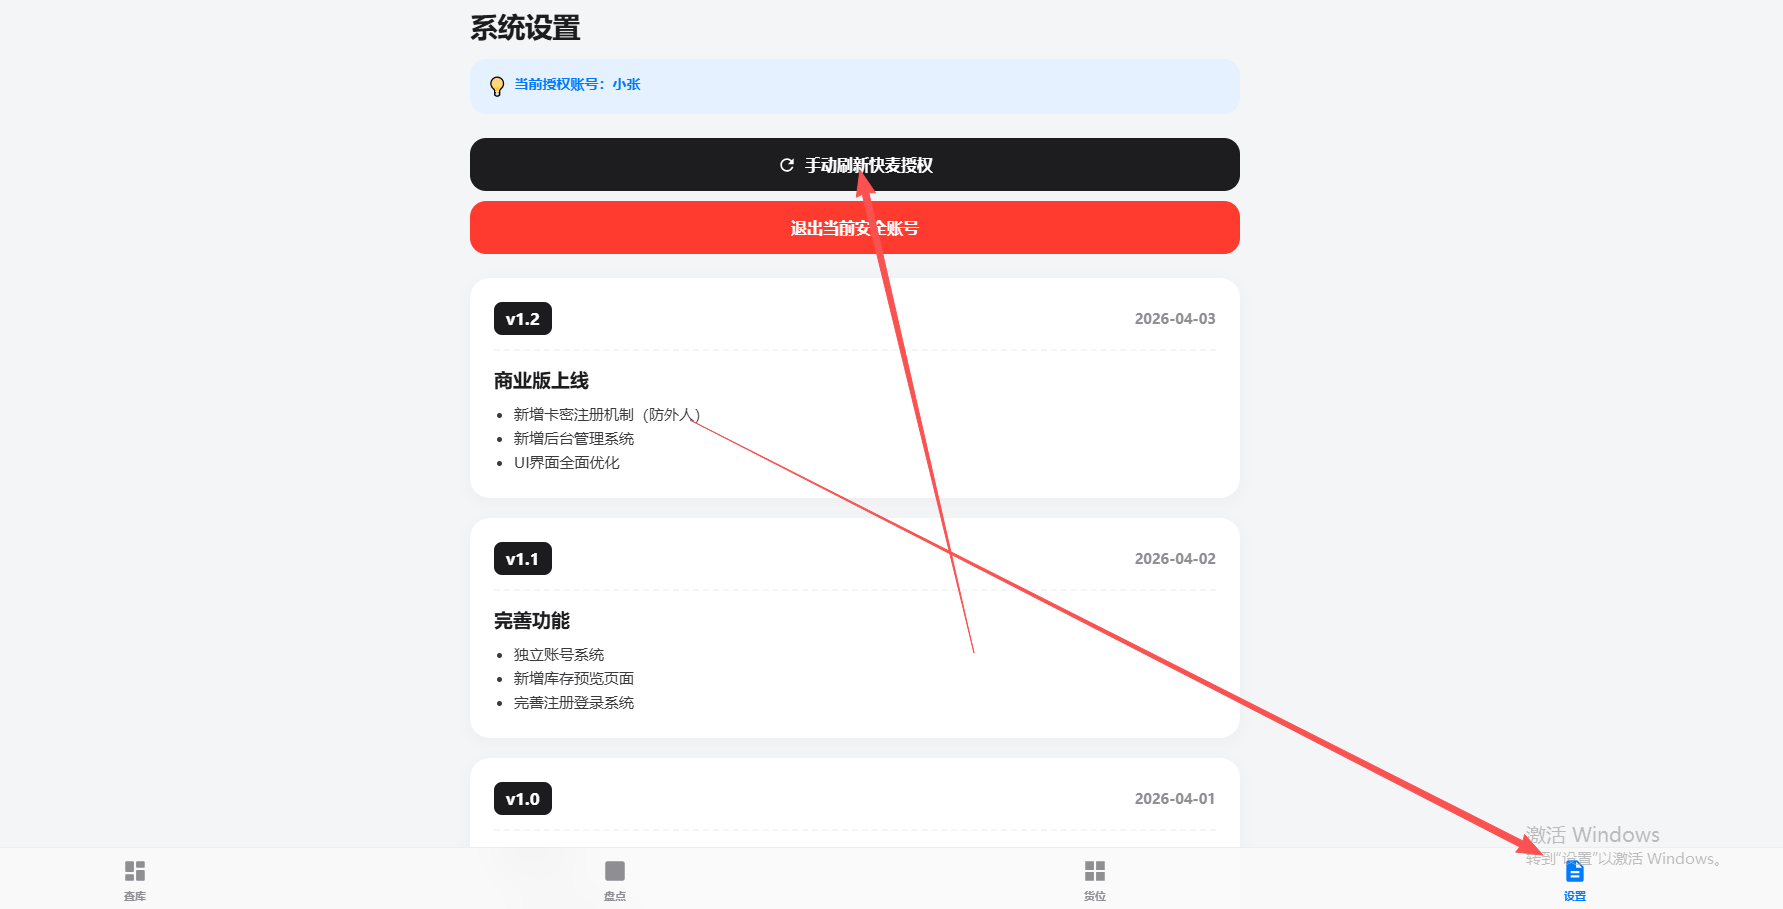This screenshot has height=909, width=1783.
Task: Open the 查库 tab icon
Action: (135, 871)
